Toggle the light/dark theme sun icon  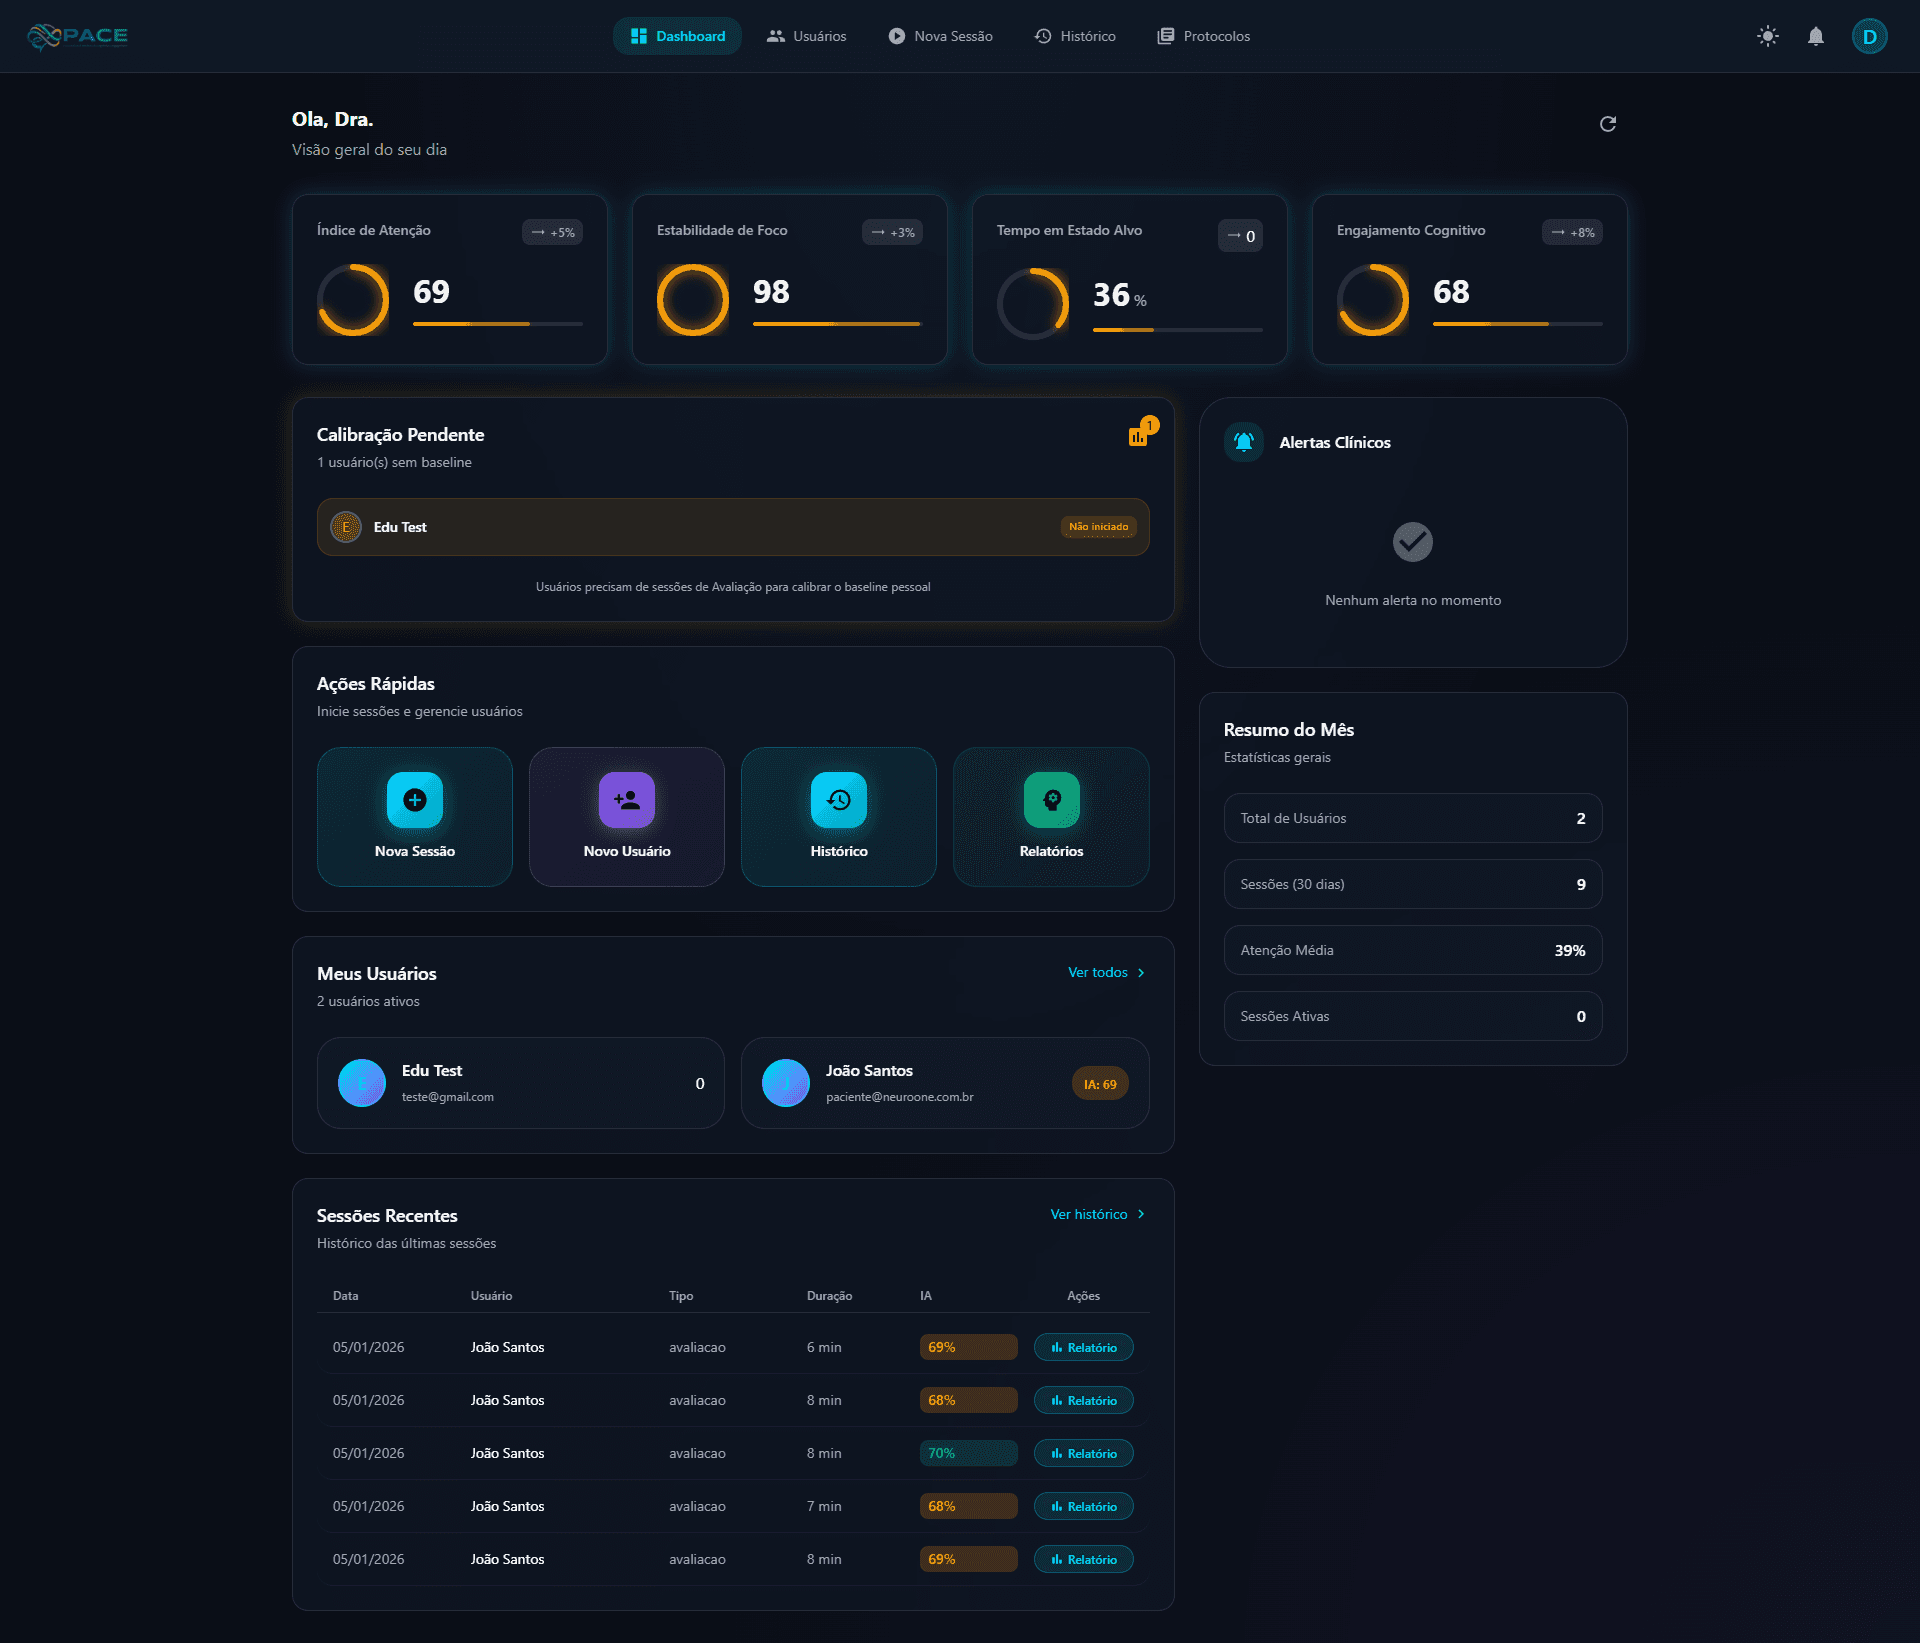1768,36
